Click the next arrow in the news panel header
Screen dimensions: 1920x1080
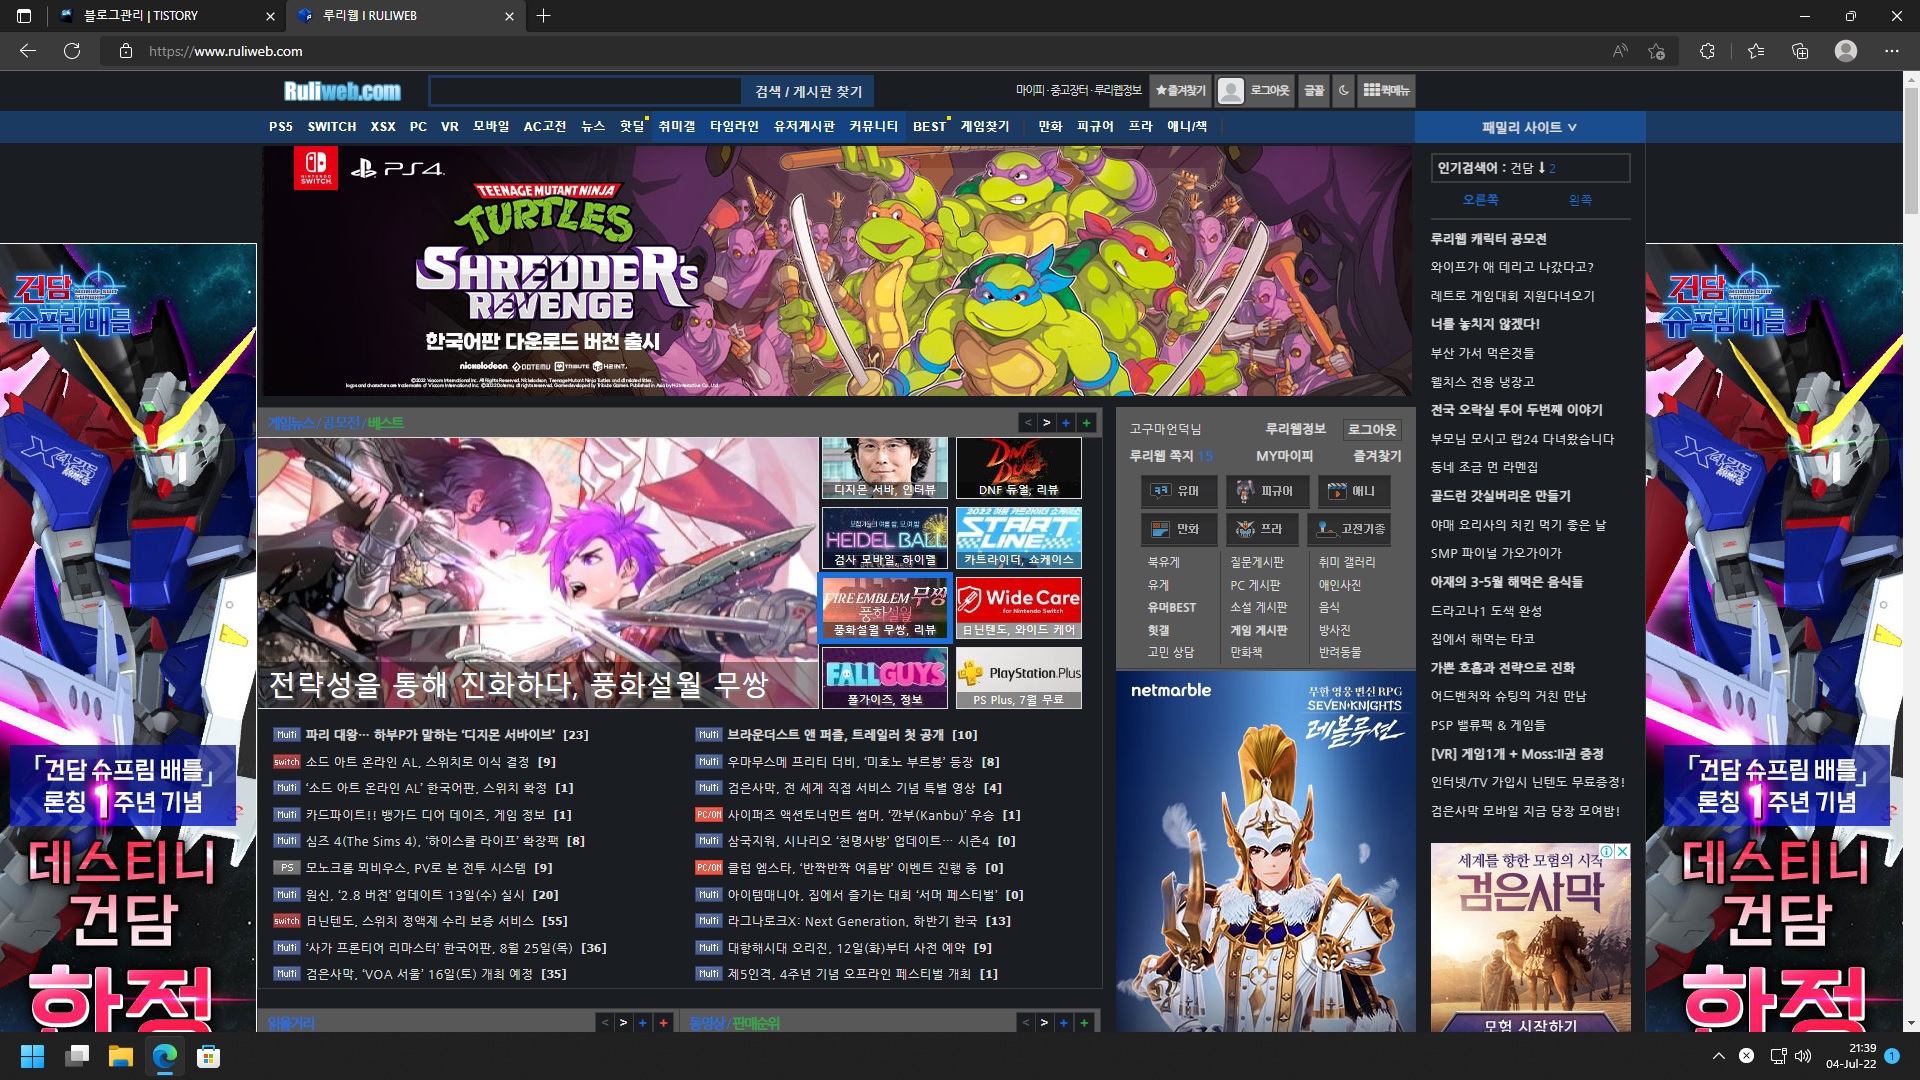[x=1047, y=423]
